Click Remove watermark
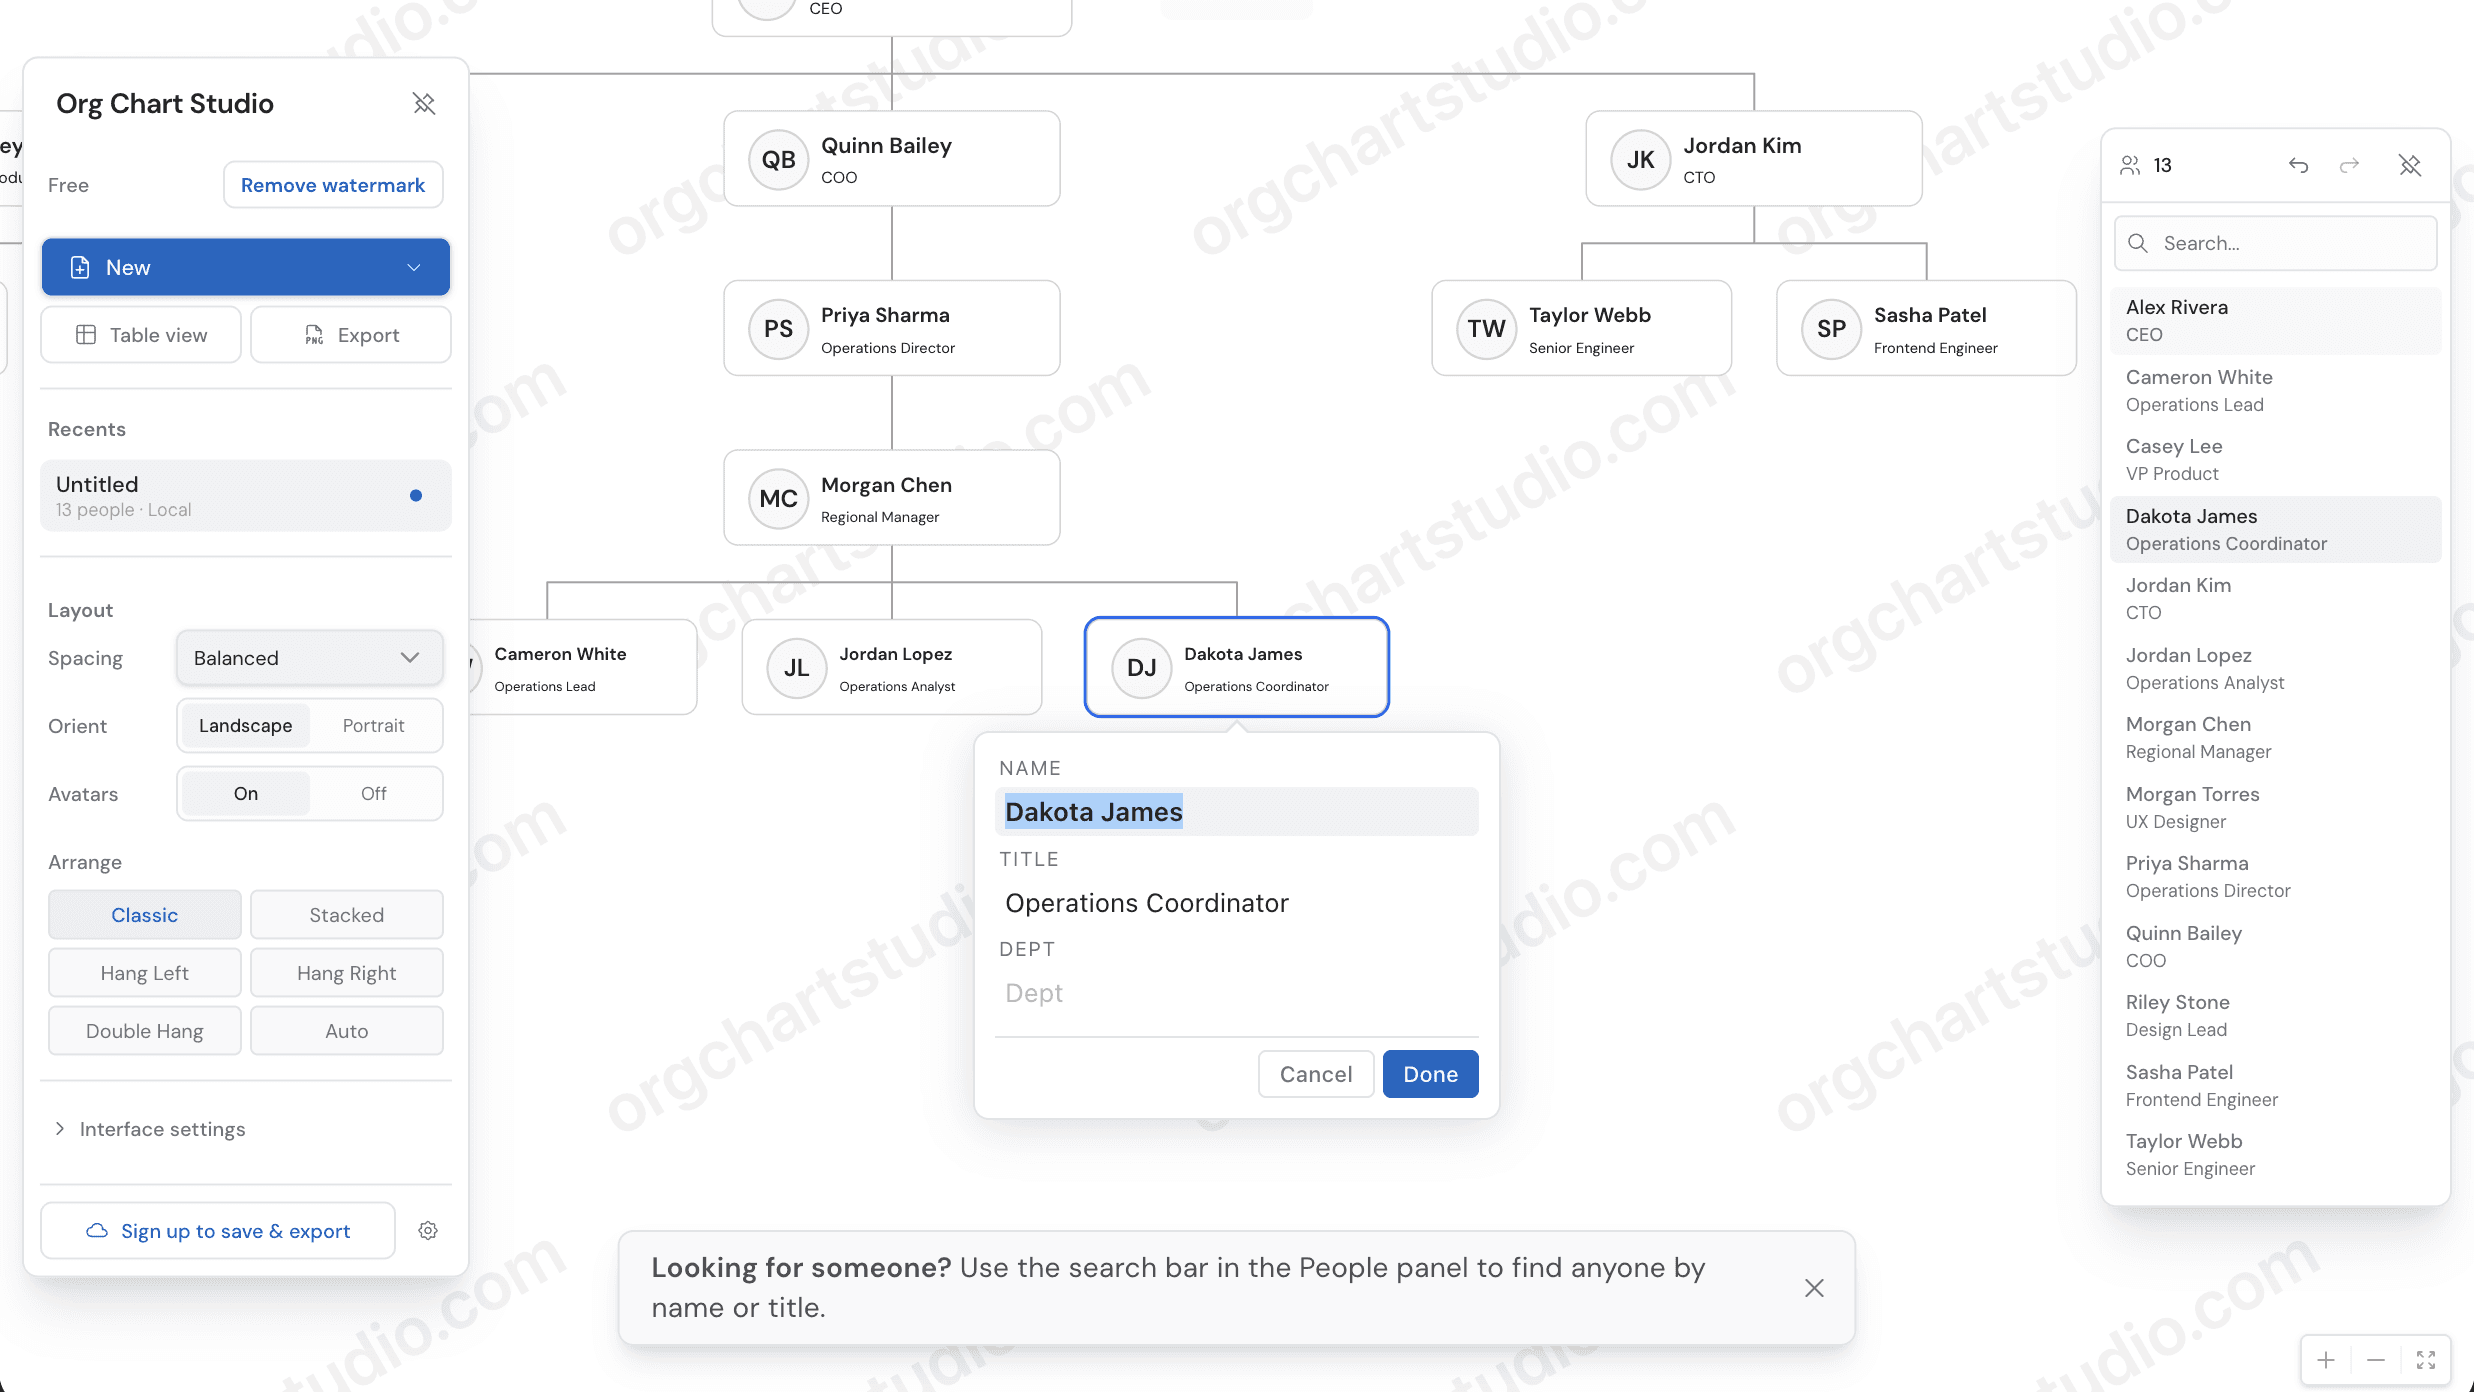2474x1392 pixels. [x=333, y=184]
